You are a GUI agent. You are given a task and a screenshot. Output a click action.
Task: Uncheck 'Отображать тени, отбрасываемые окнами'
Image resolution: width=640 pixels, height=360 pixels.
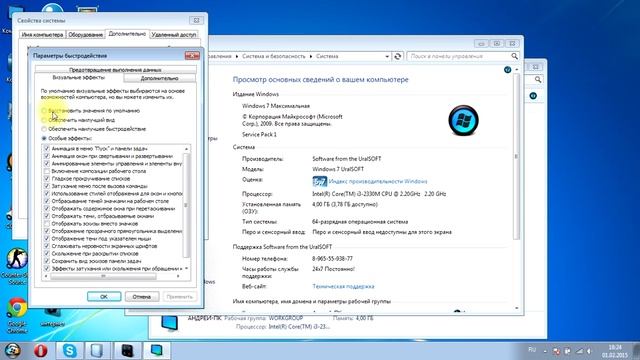coord(47,216)
